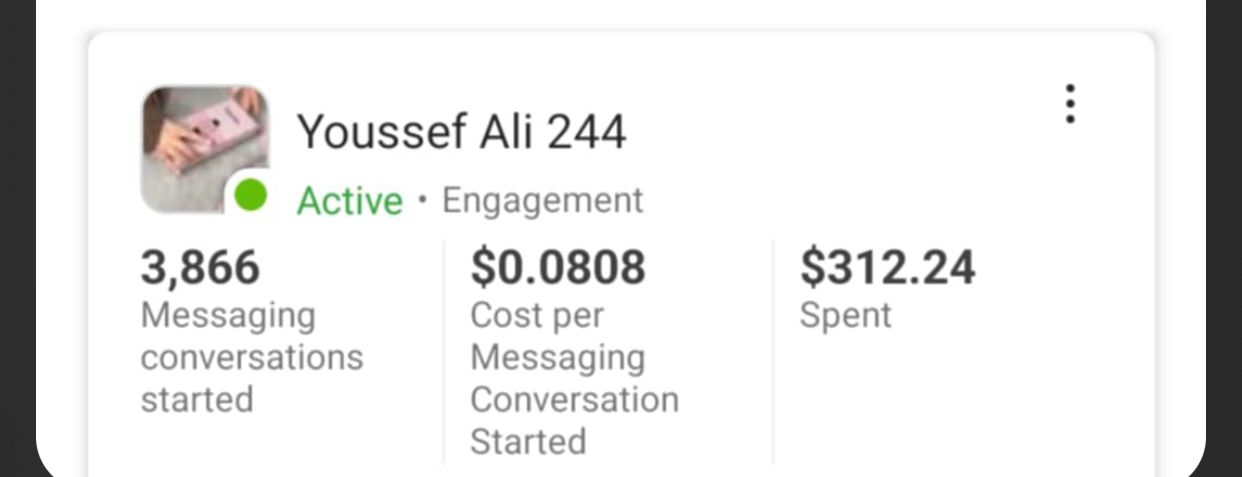Click the $0.0808 cost value
Screen dimensions: 1242x477
558,267
